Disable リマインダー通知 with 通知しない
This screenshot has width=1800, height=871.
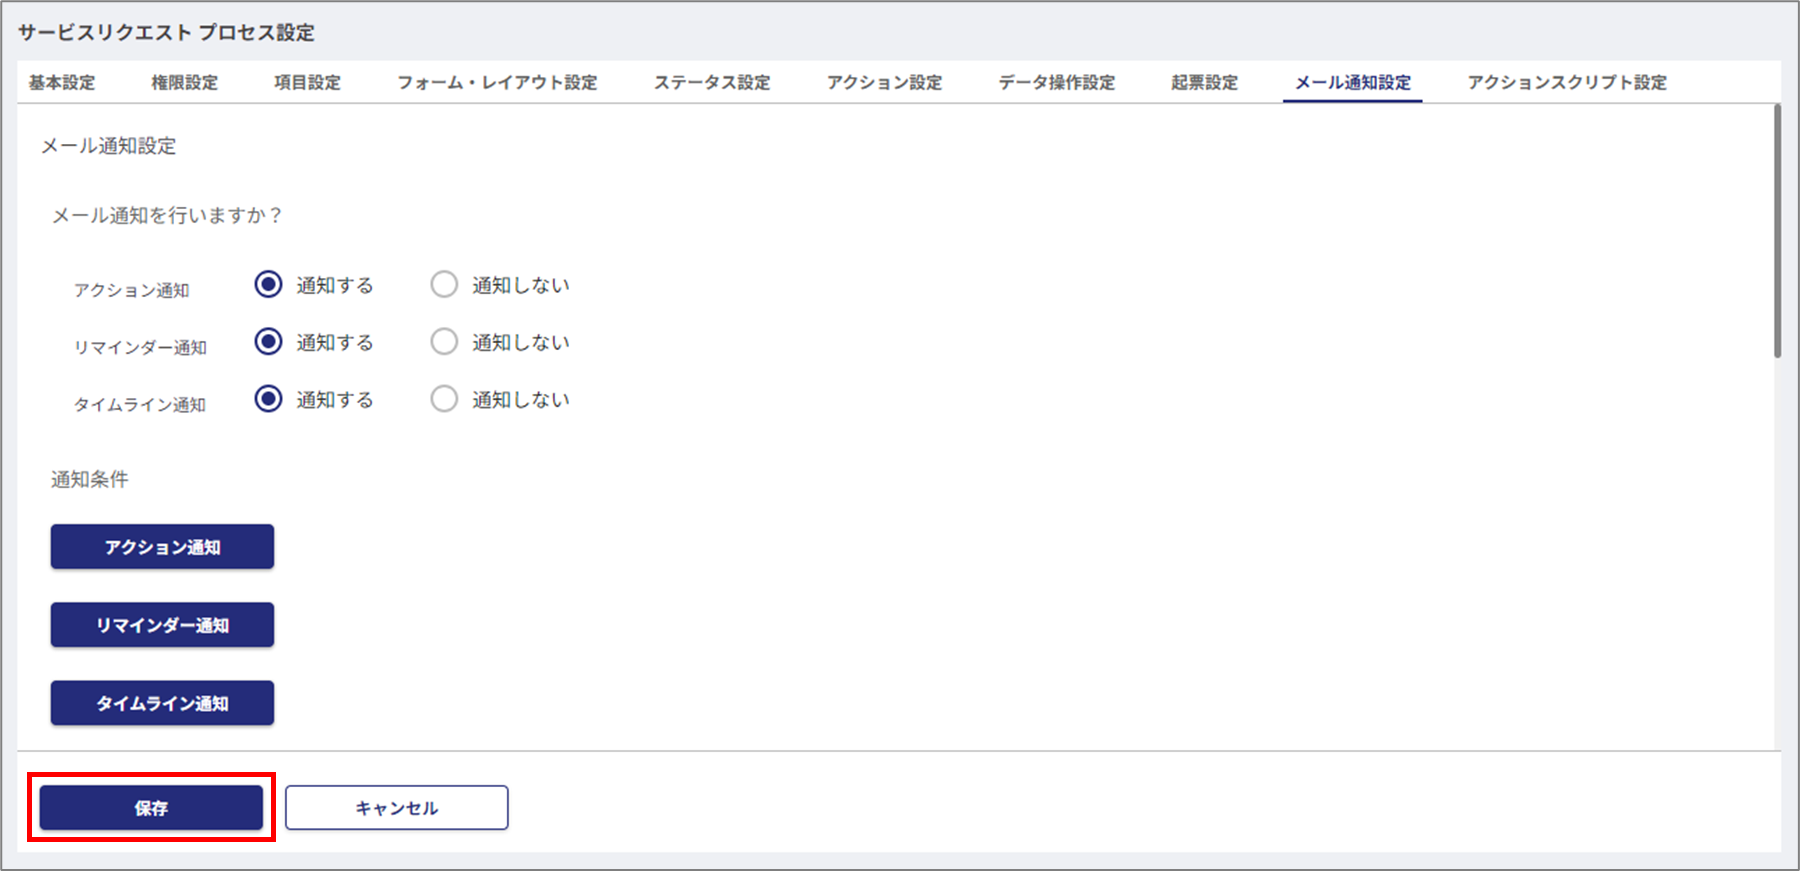pos(444,342)
